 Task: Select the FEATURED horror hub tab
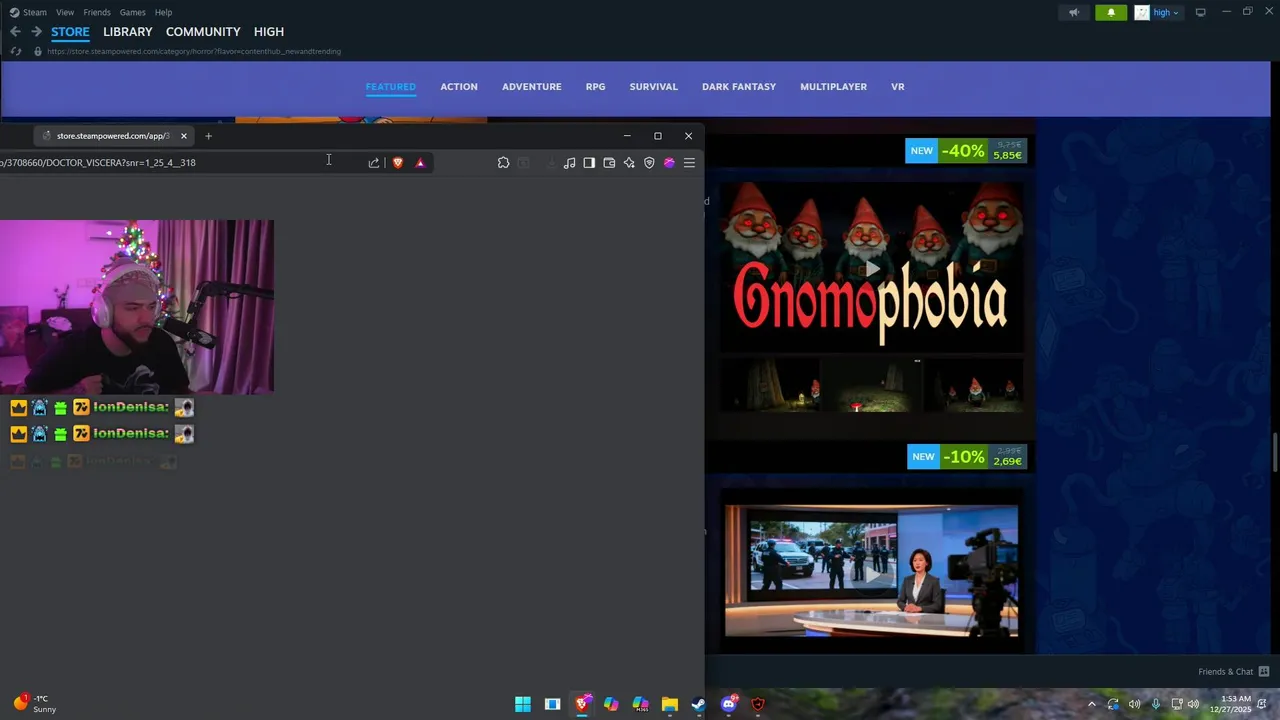pyautogui.click(x=391, y=87)
